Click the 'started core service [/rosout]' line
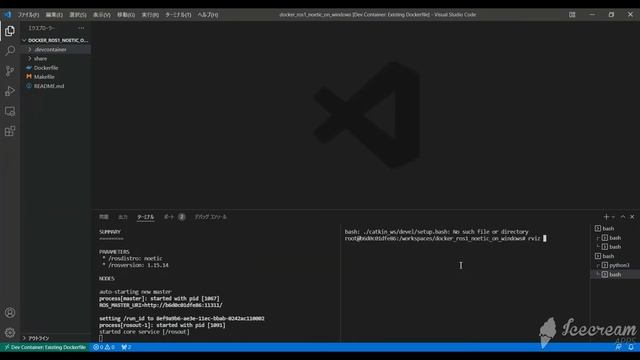The width and height of the screenshot is (640, 360). click(x=144, y=332)
